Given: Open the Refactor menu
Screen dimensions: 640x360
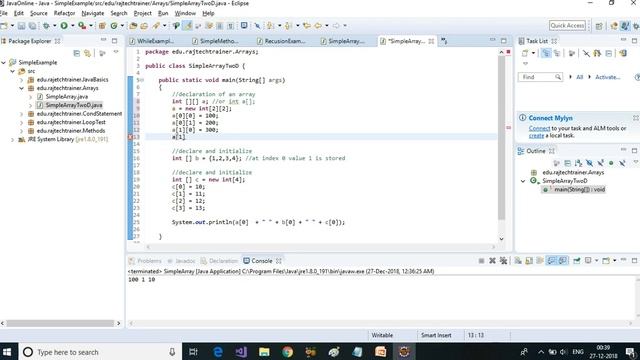Looking at the screenshot, I should (x=64, y=13).
